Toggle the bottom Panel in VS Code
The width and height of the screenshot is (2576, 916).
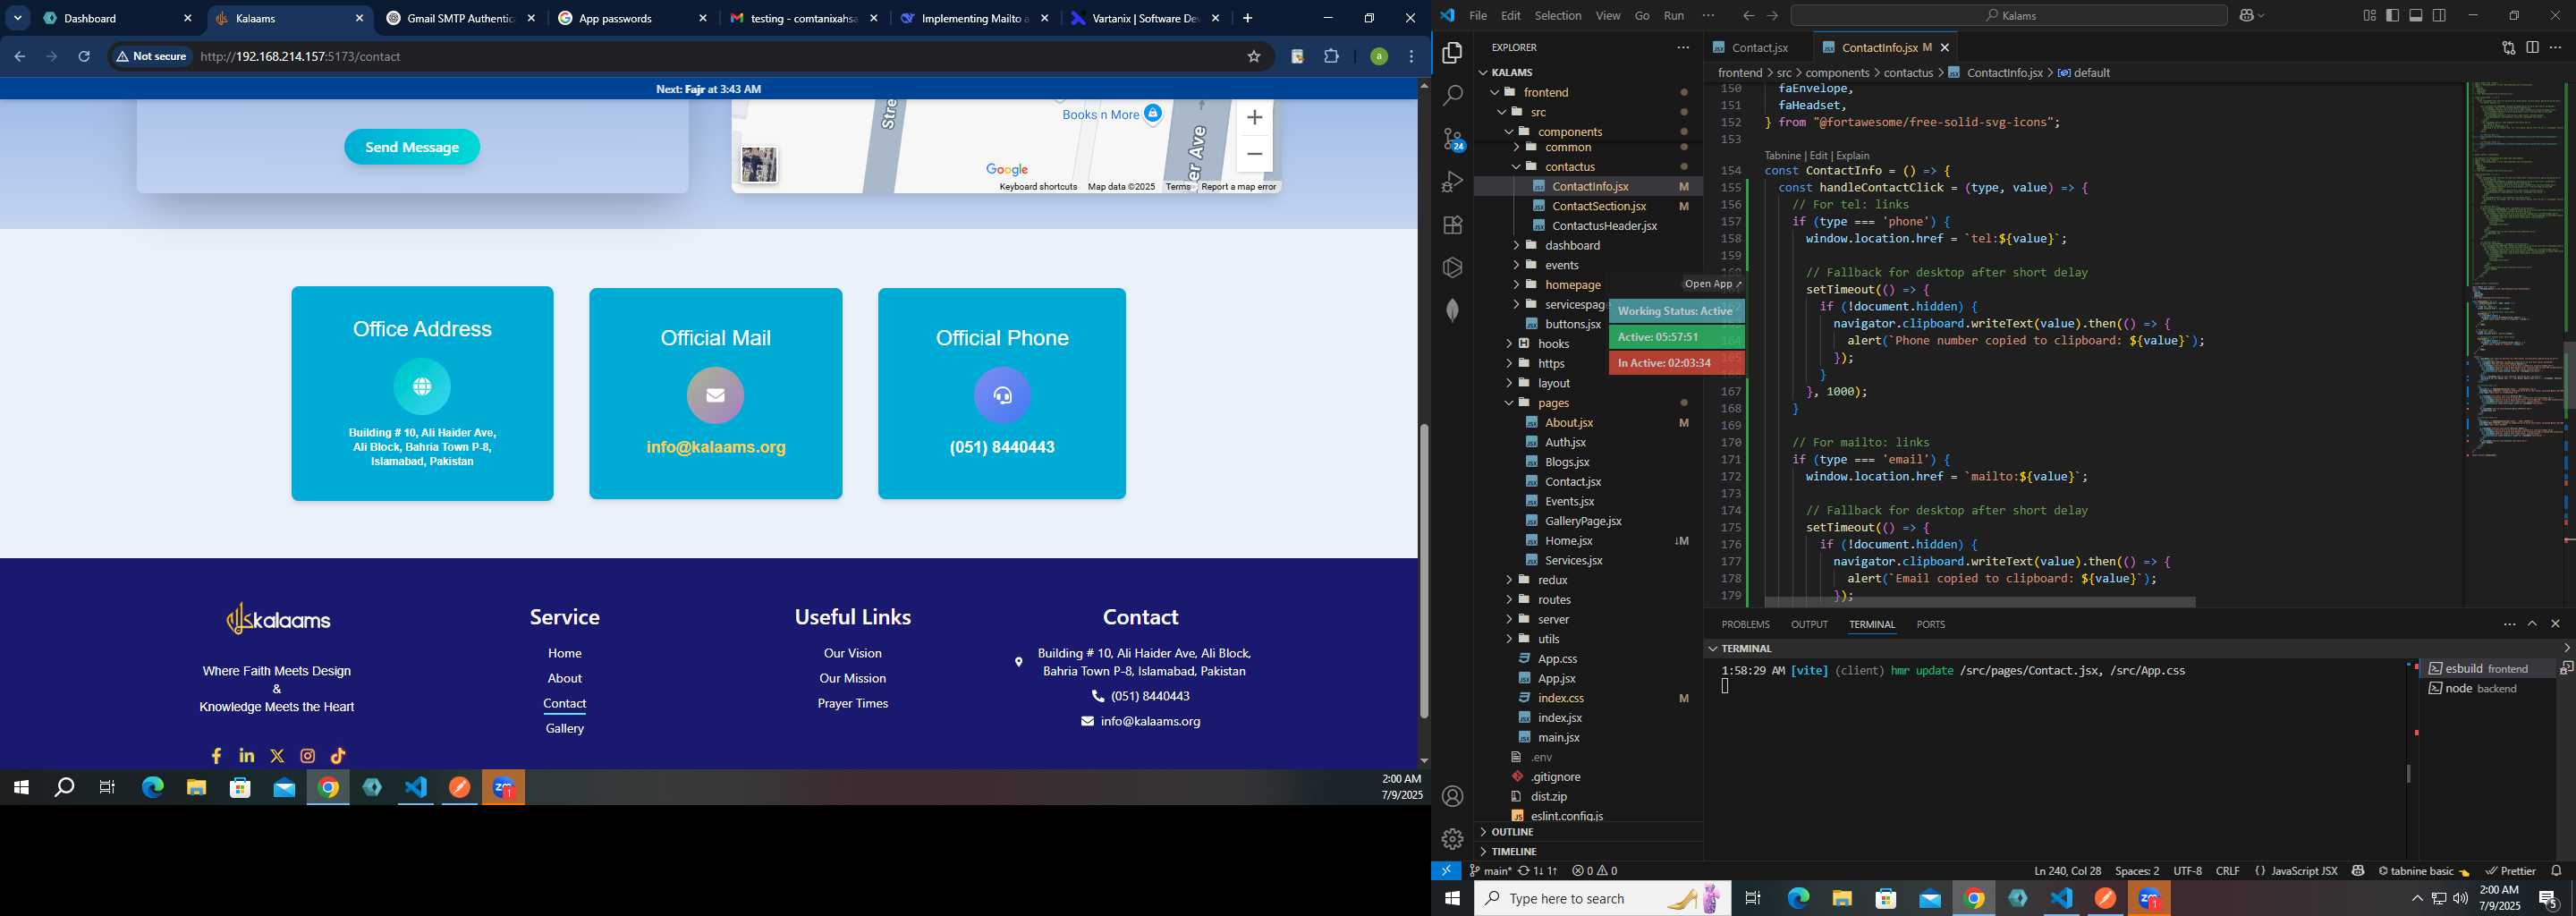pos(2416,15)
